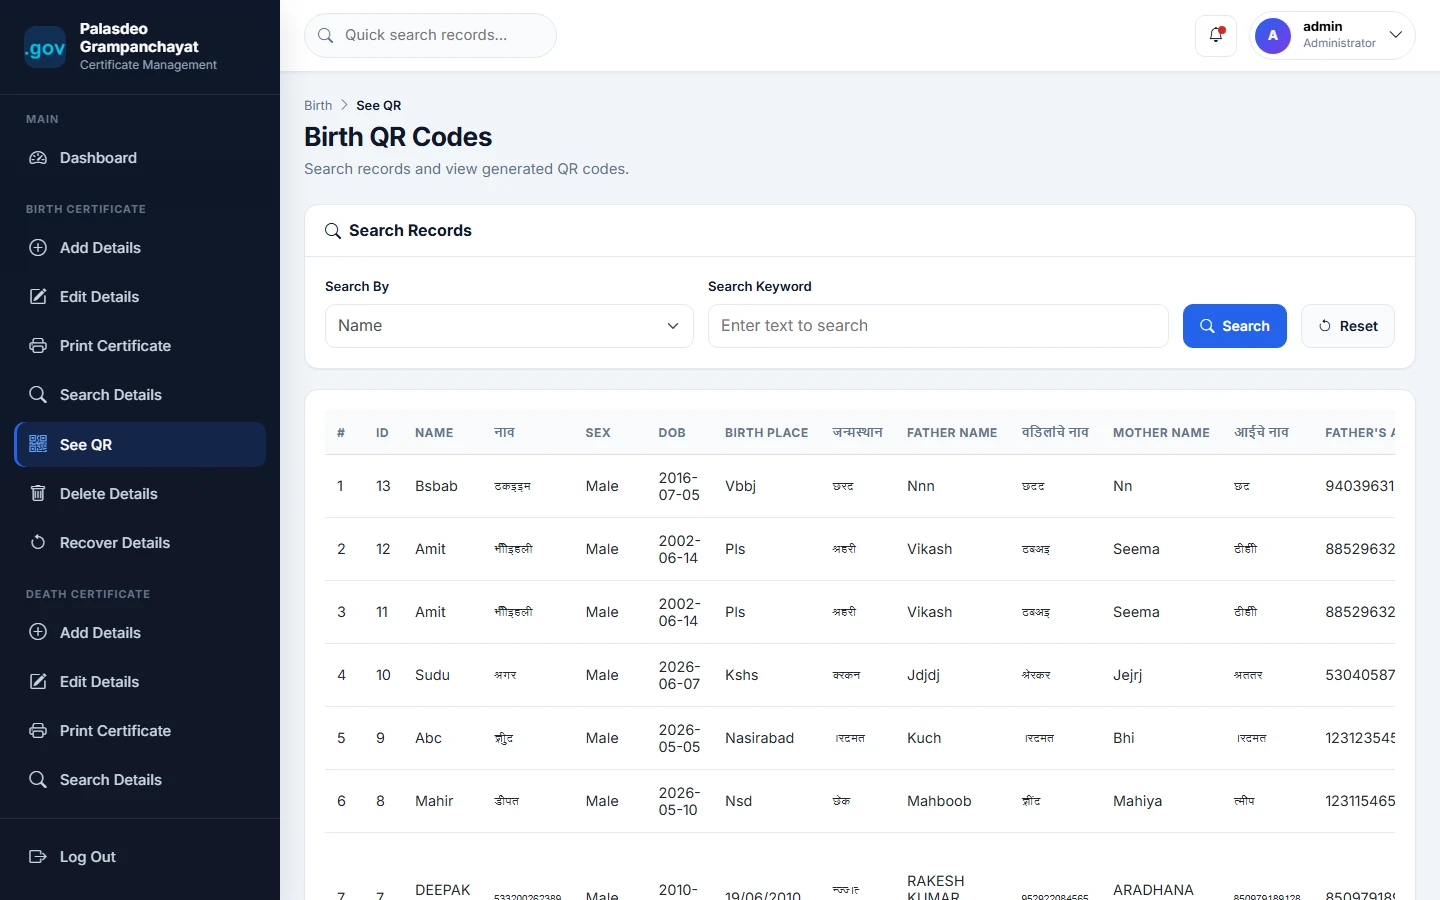Click plus icon beside Birth Add Details
Screen dimensions: 1440x900
pos(38,248)
